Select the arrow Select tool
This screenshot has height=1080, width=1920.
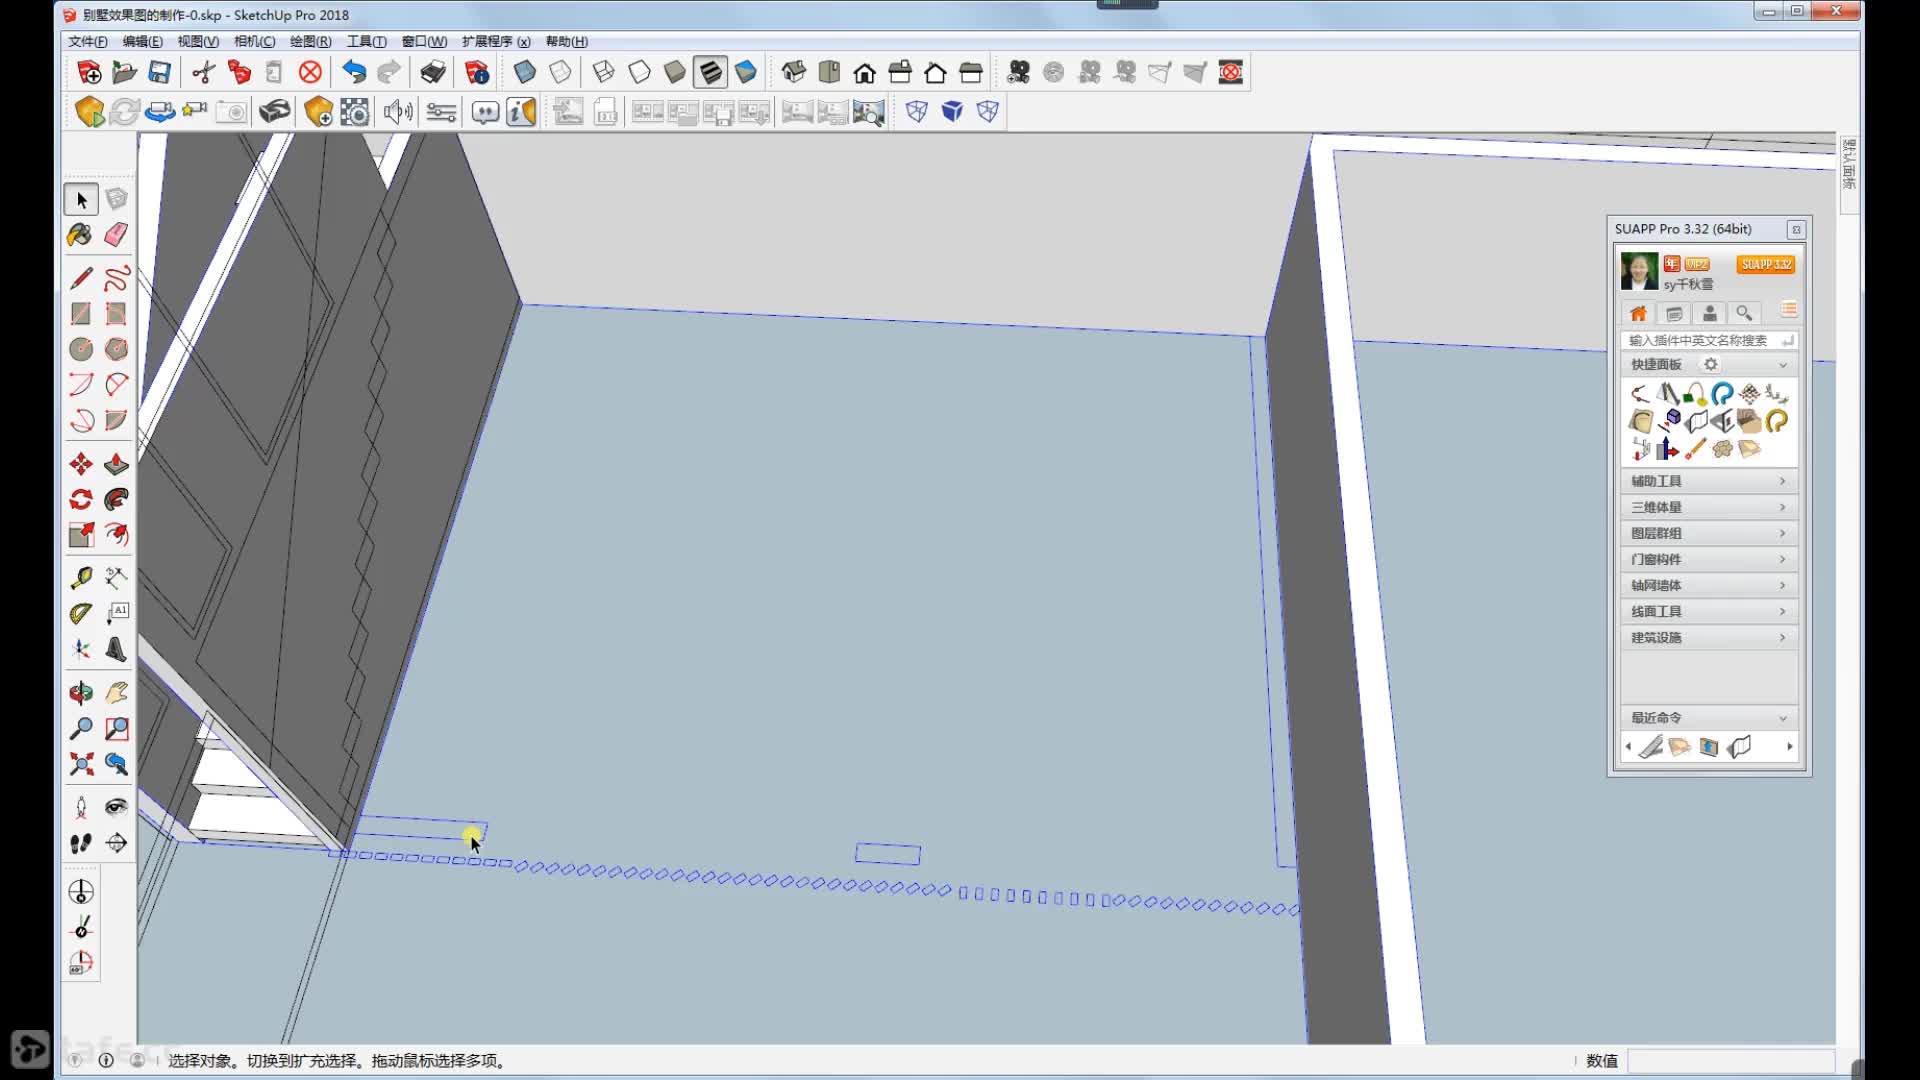pos(81,200)
